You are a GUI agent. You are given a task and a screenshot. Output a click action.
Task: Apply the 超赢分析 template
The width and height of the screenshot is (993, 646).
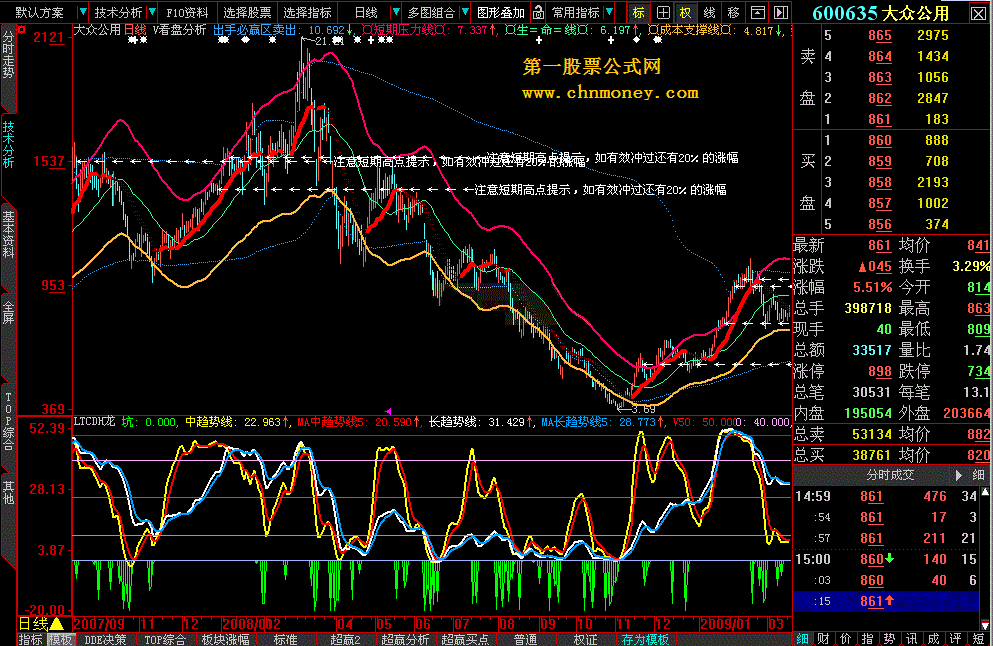(405, 640)
